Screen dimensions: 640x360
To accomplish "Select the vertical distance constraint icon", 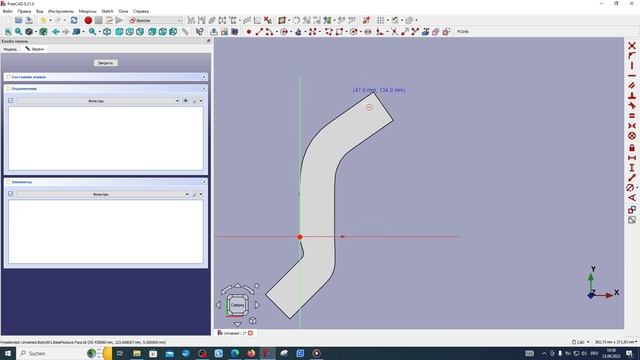I will tap(632, 167).
